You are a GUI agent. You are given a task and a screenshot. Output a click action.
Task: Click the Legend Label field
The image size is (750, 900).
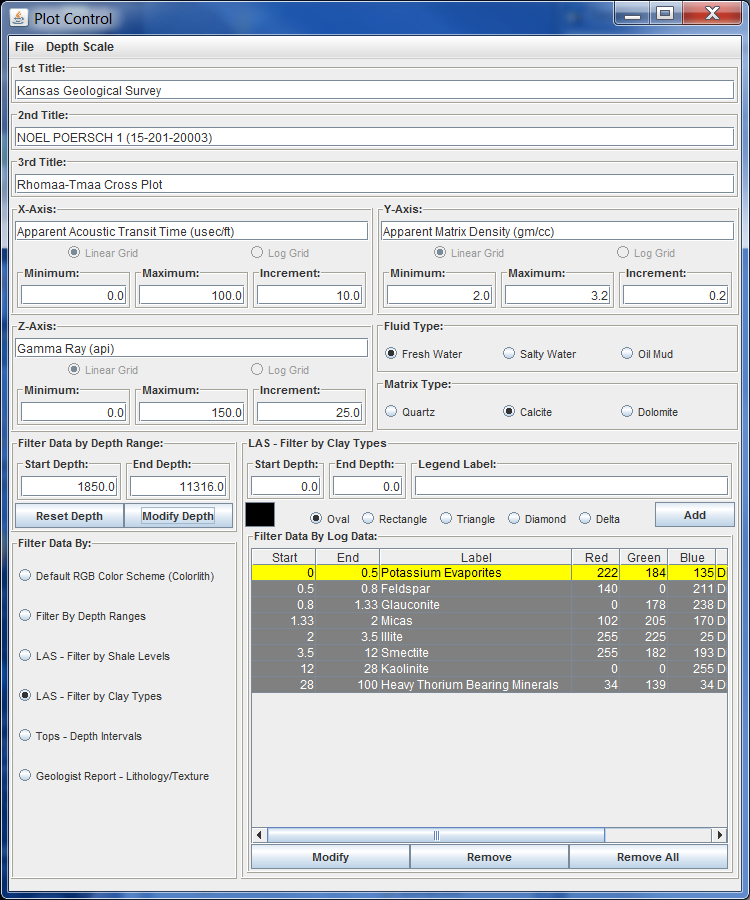tap(572, 486)
